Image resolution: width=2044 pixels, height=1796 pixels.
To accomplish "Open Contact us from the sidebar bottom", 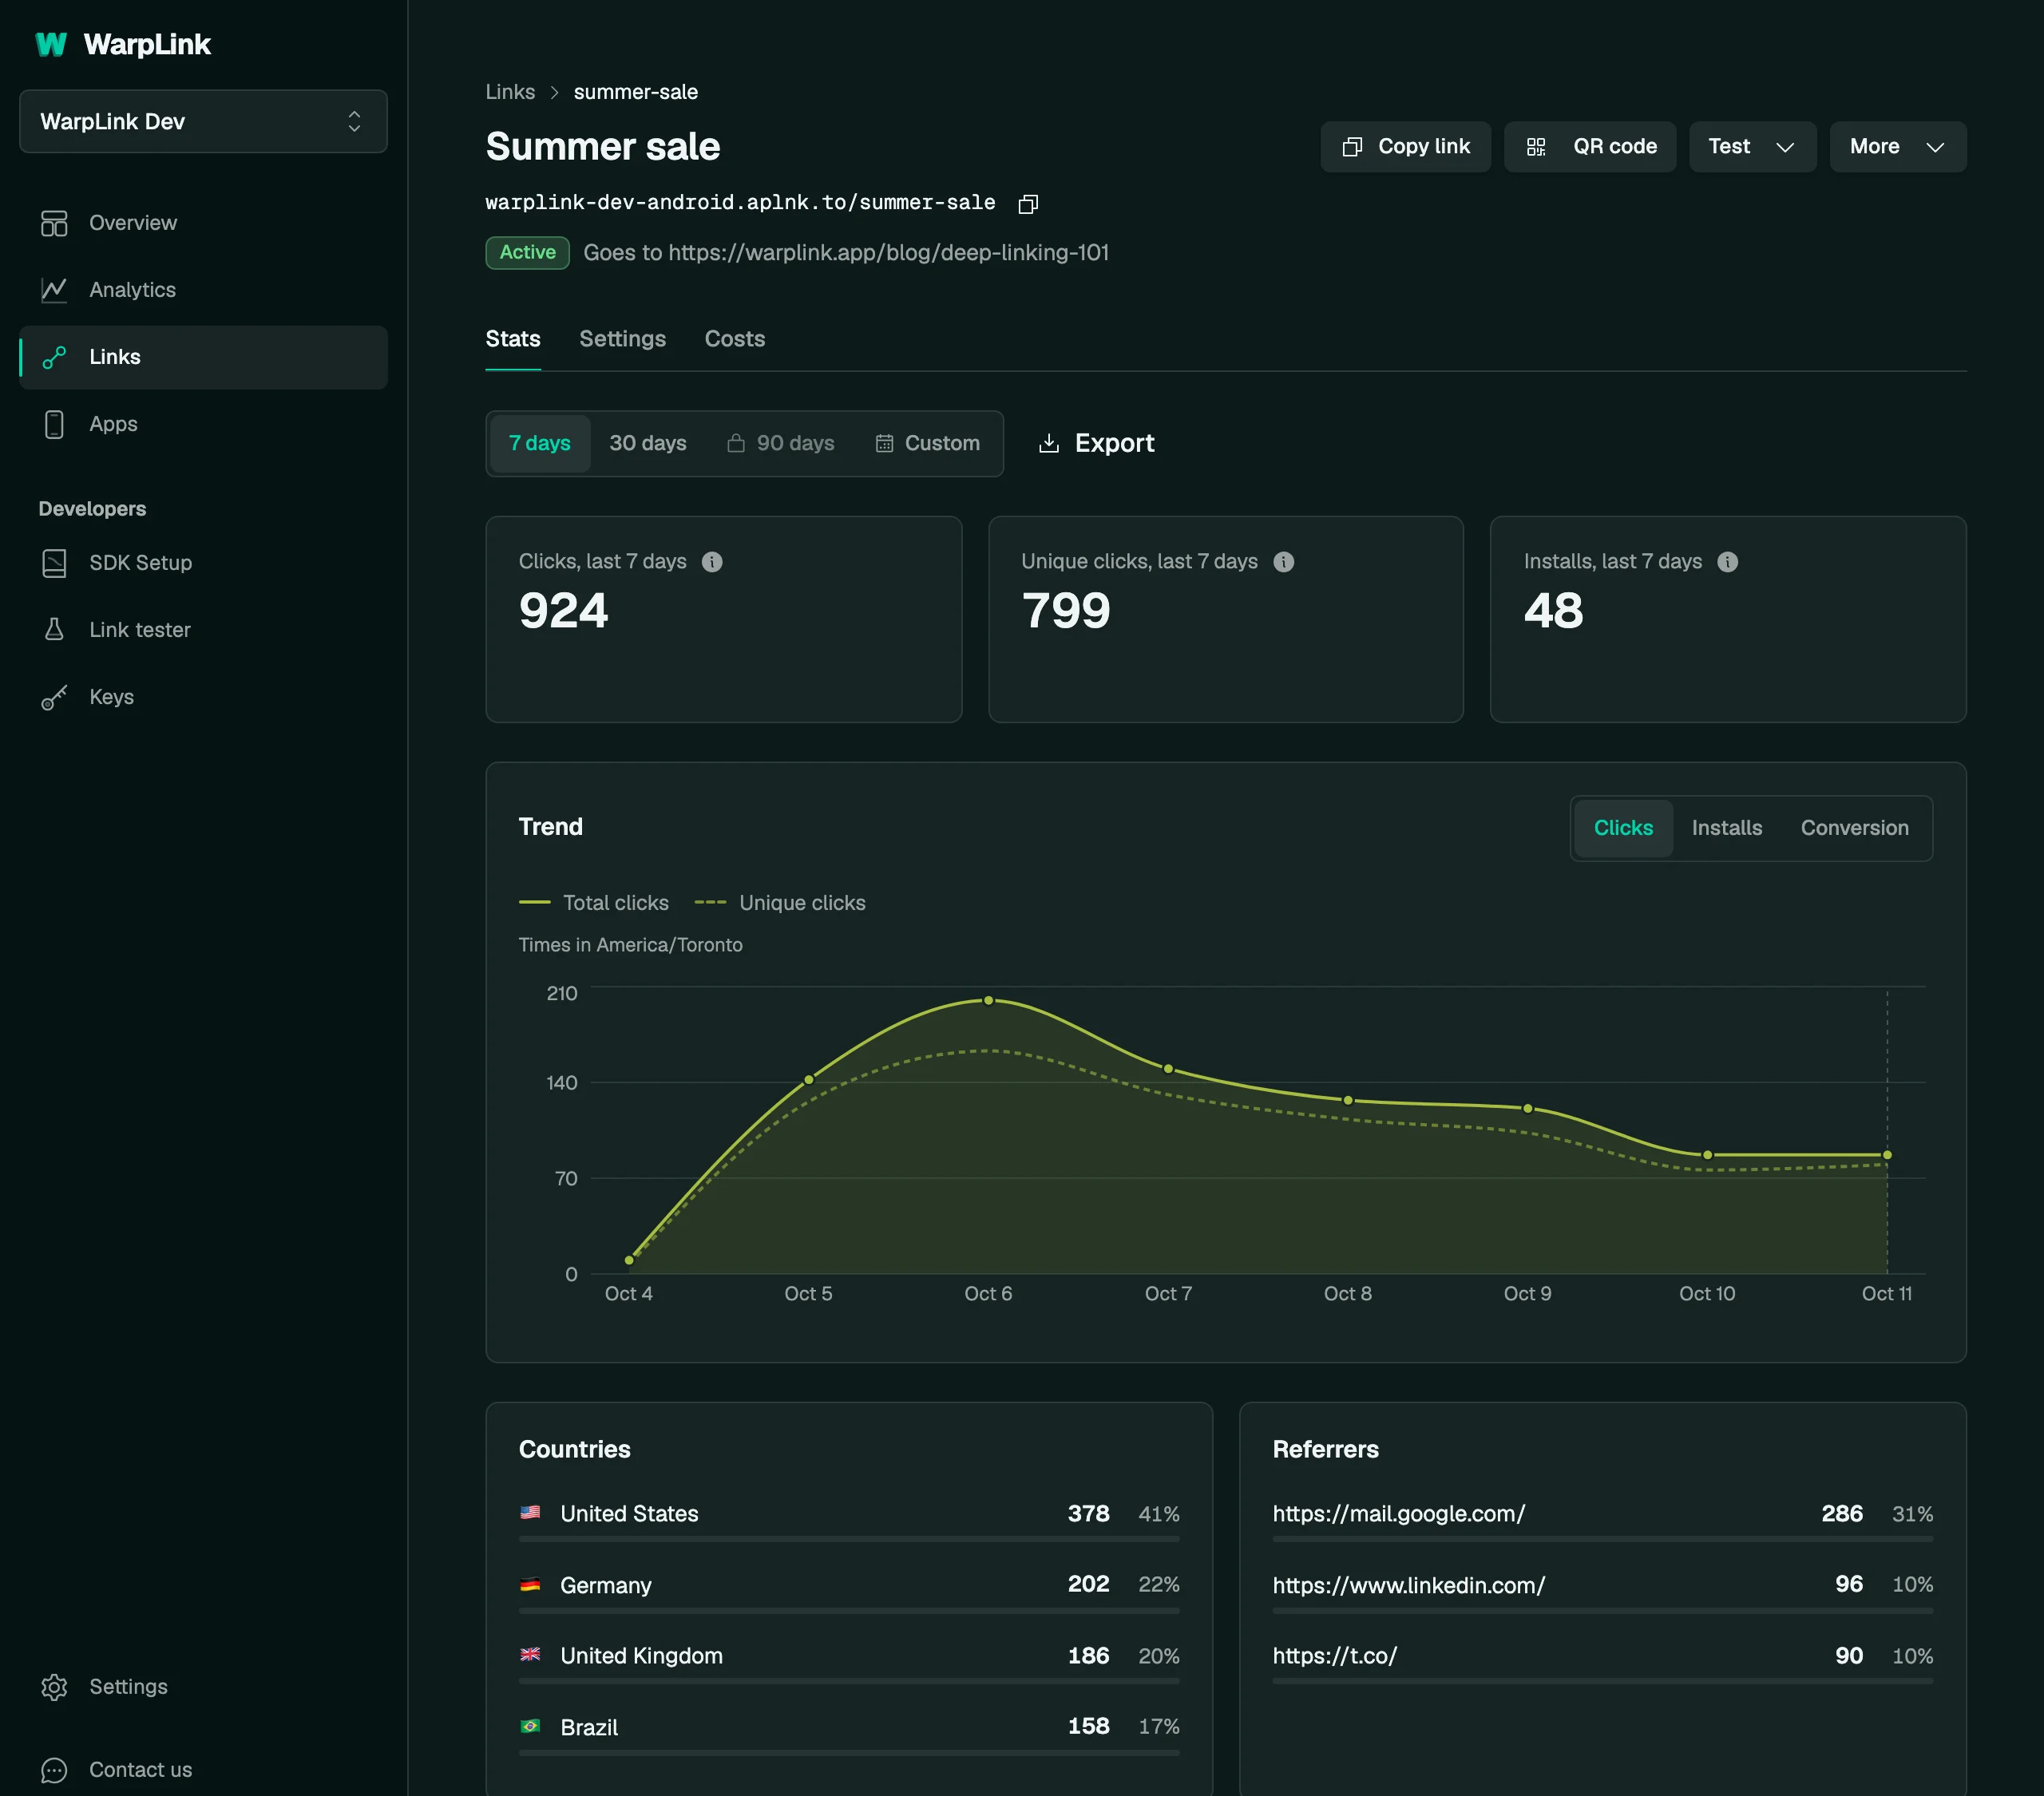I will coord(203,1770).
